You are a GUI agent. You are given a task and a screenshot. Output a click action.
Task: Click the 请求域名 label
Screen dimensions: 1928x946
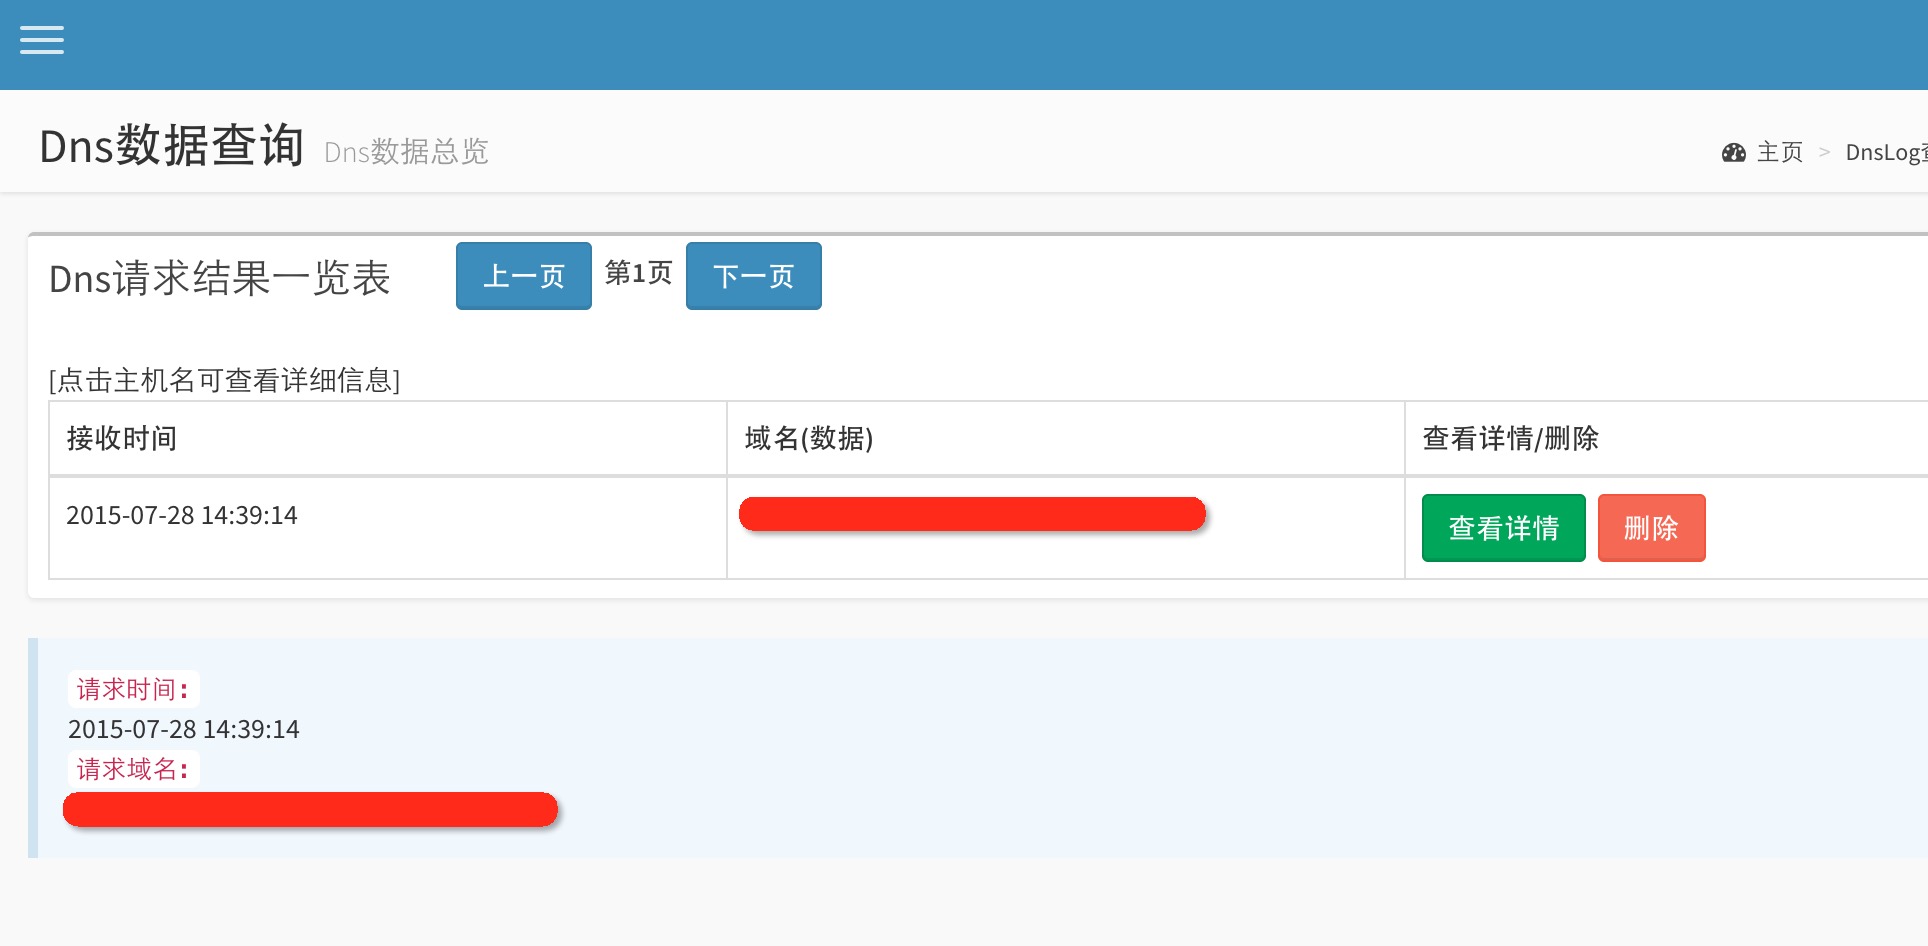(133, 769)
